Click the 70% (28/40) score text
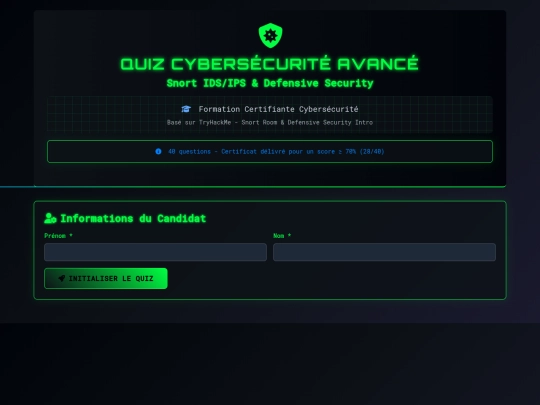Viewport: 540px width, 405px height. (x=365, y=152)
